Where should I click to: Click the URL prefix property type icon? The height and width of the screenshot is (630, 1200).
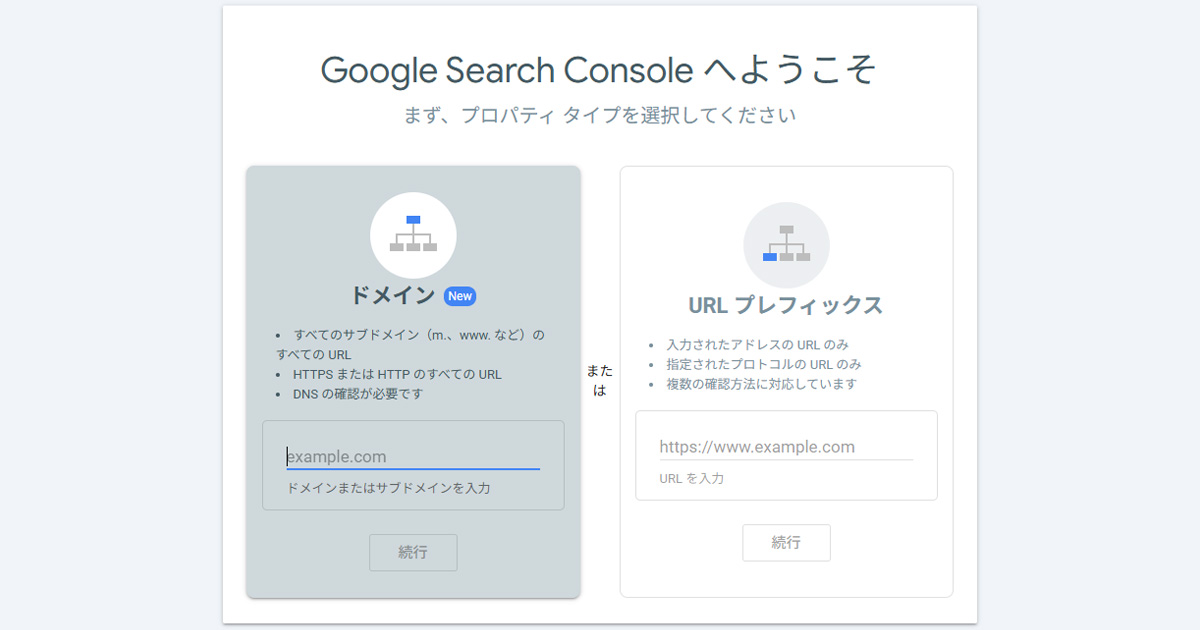coord(786,245)
